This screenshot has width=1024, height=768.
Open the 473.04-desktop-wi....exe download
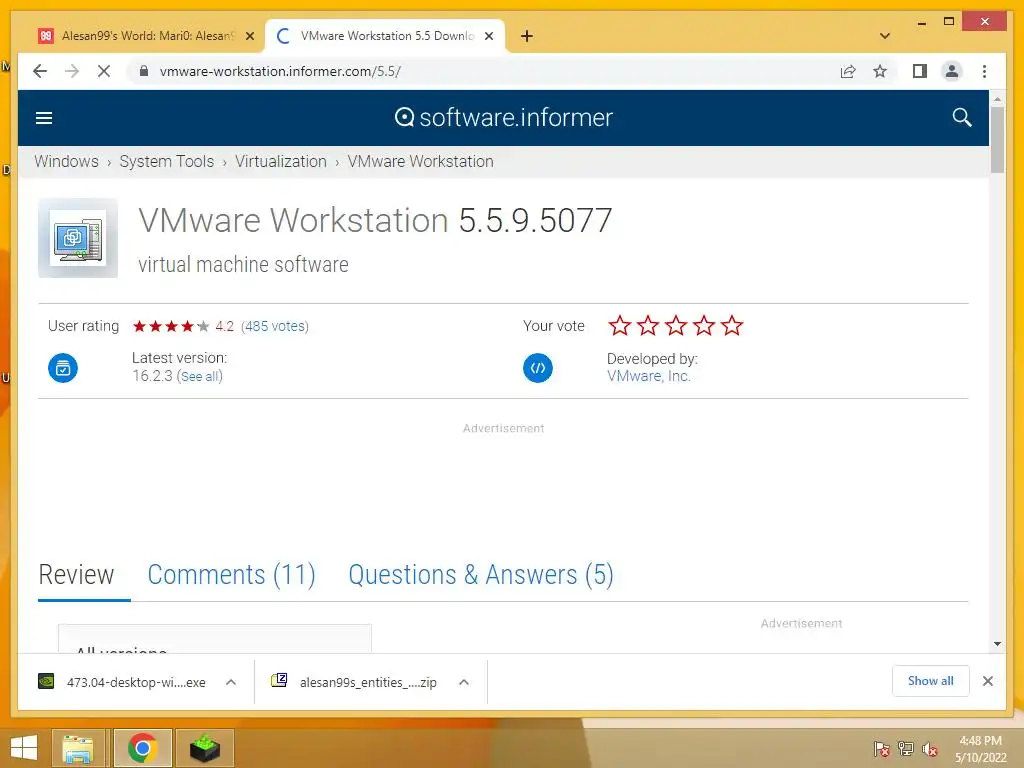click(123, 682)
